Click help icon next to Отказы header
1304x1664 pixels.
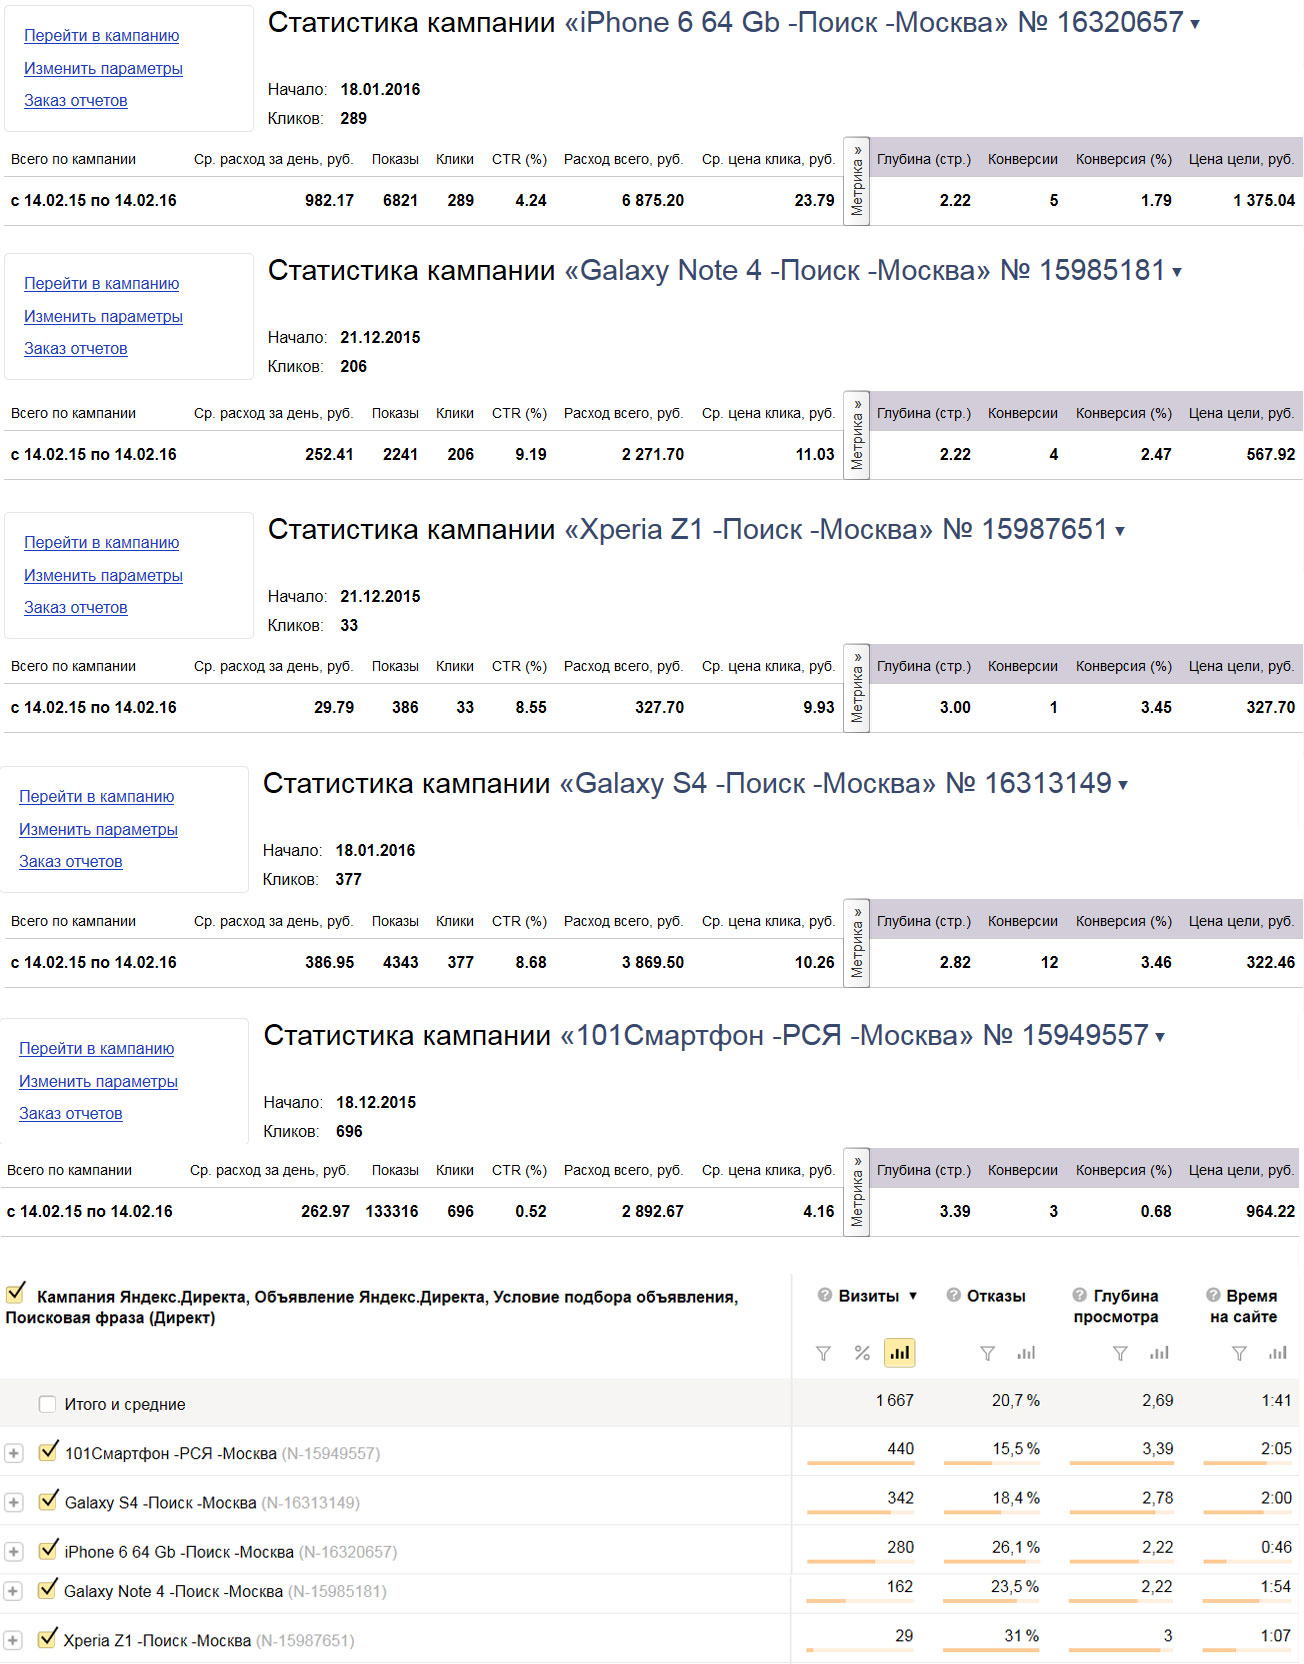click(953, 1295)
